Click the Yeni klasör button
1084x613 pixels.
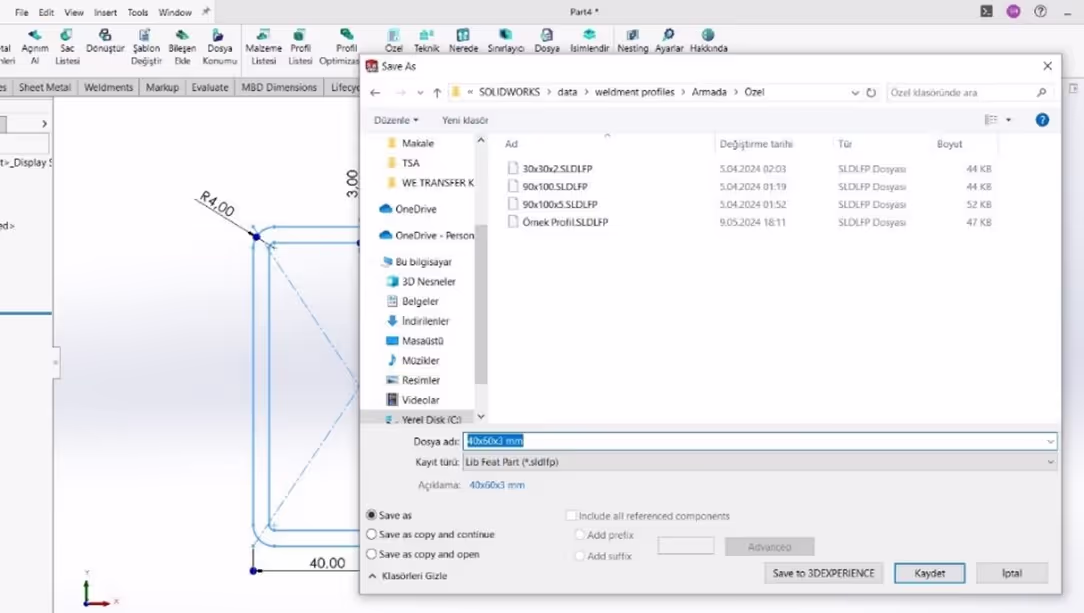465,120
